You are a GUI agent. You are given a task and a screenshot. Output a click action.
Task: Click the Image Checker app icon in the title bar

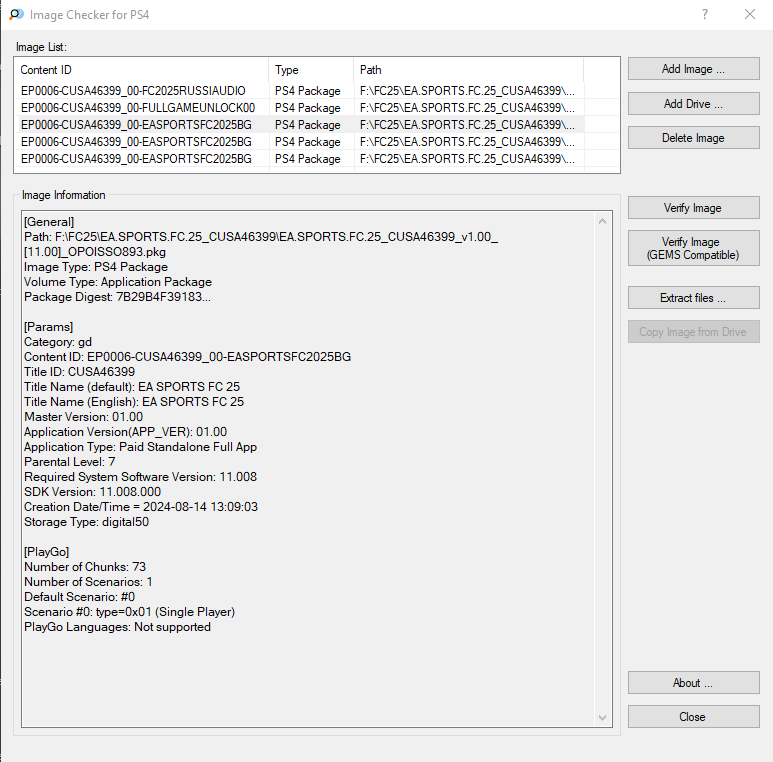[x=16, y=15]
